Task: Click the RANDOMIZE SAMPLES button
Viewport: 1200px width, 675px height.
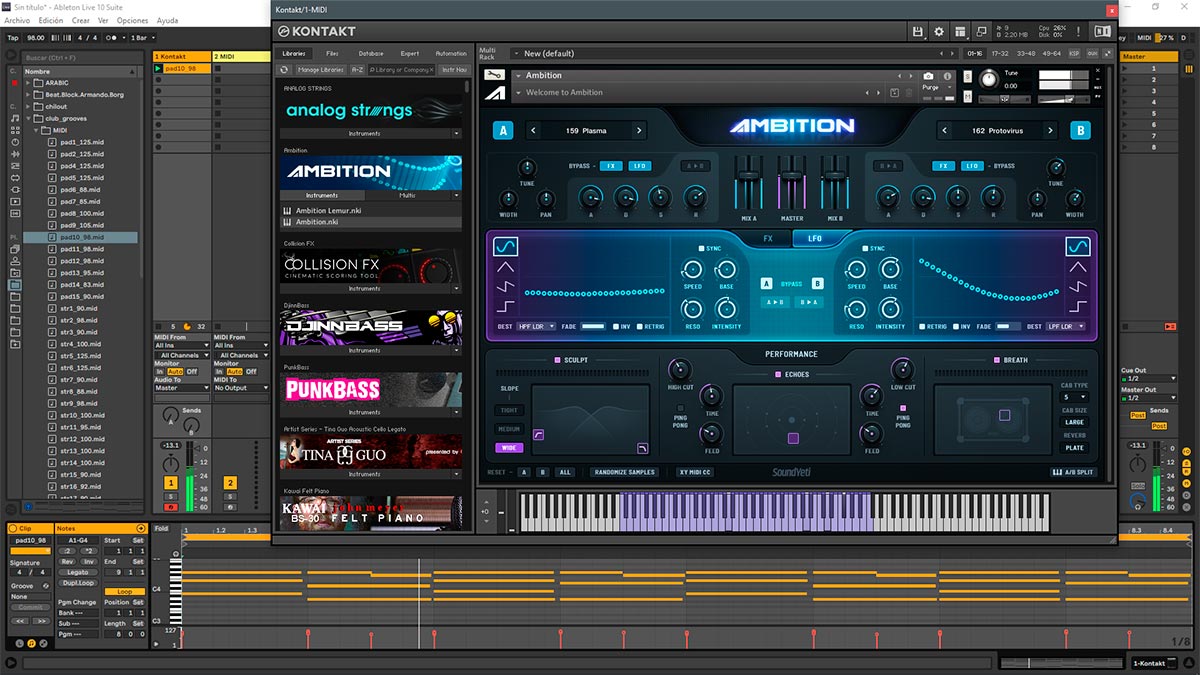Action: point(624,472)
